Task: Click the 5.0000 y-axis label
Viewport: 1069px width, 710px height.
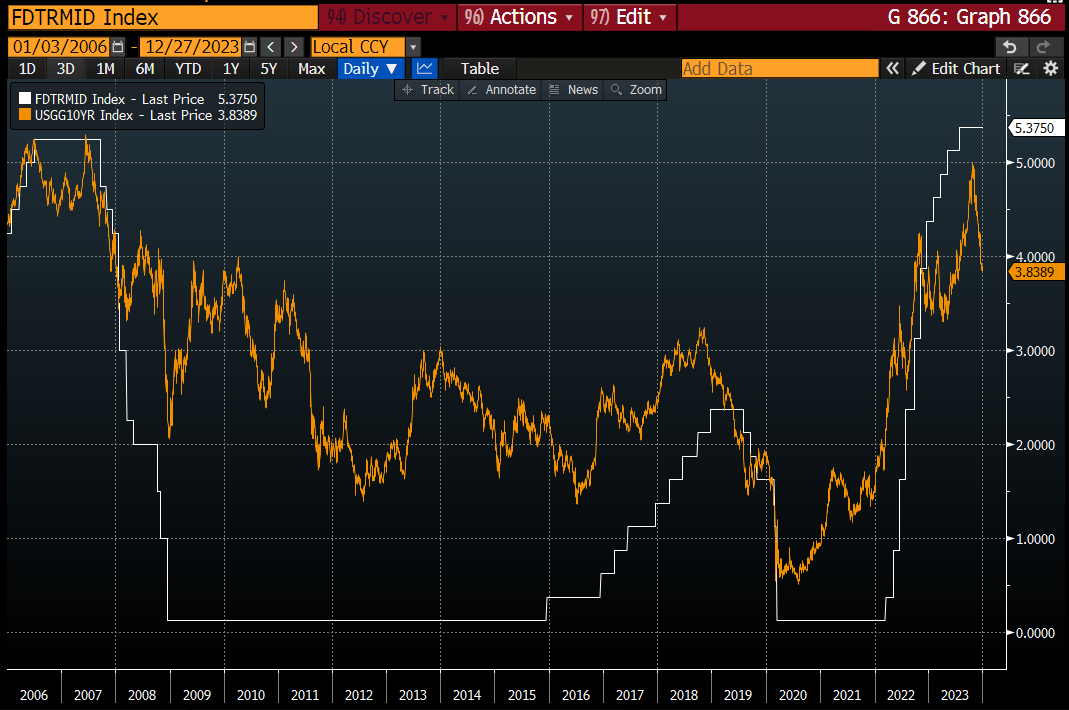Action: (x=1036, y=163)
